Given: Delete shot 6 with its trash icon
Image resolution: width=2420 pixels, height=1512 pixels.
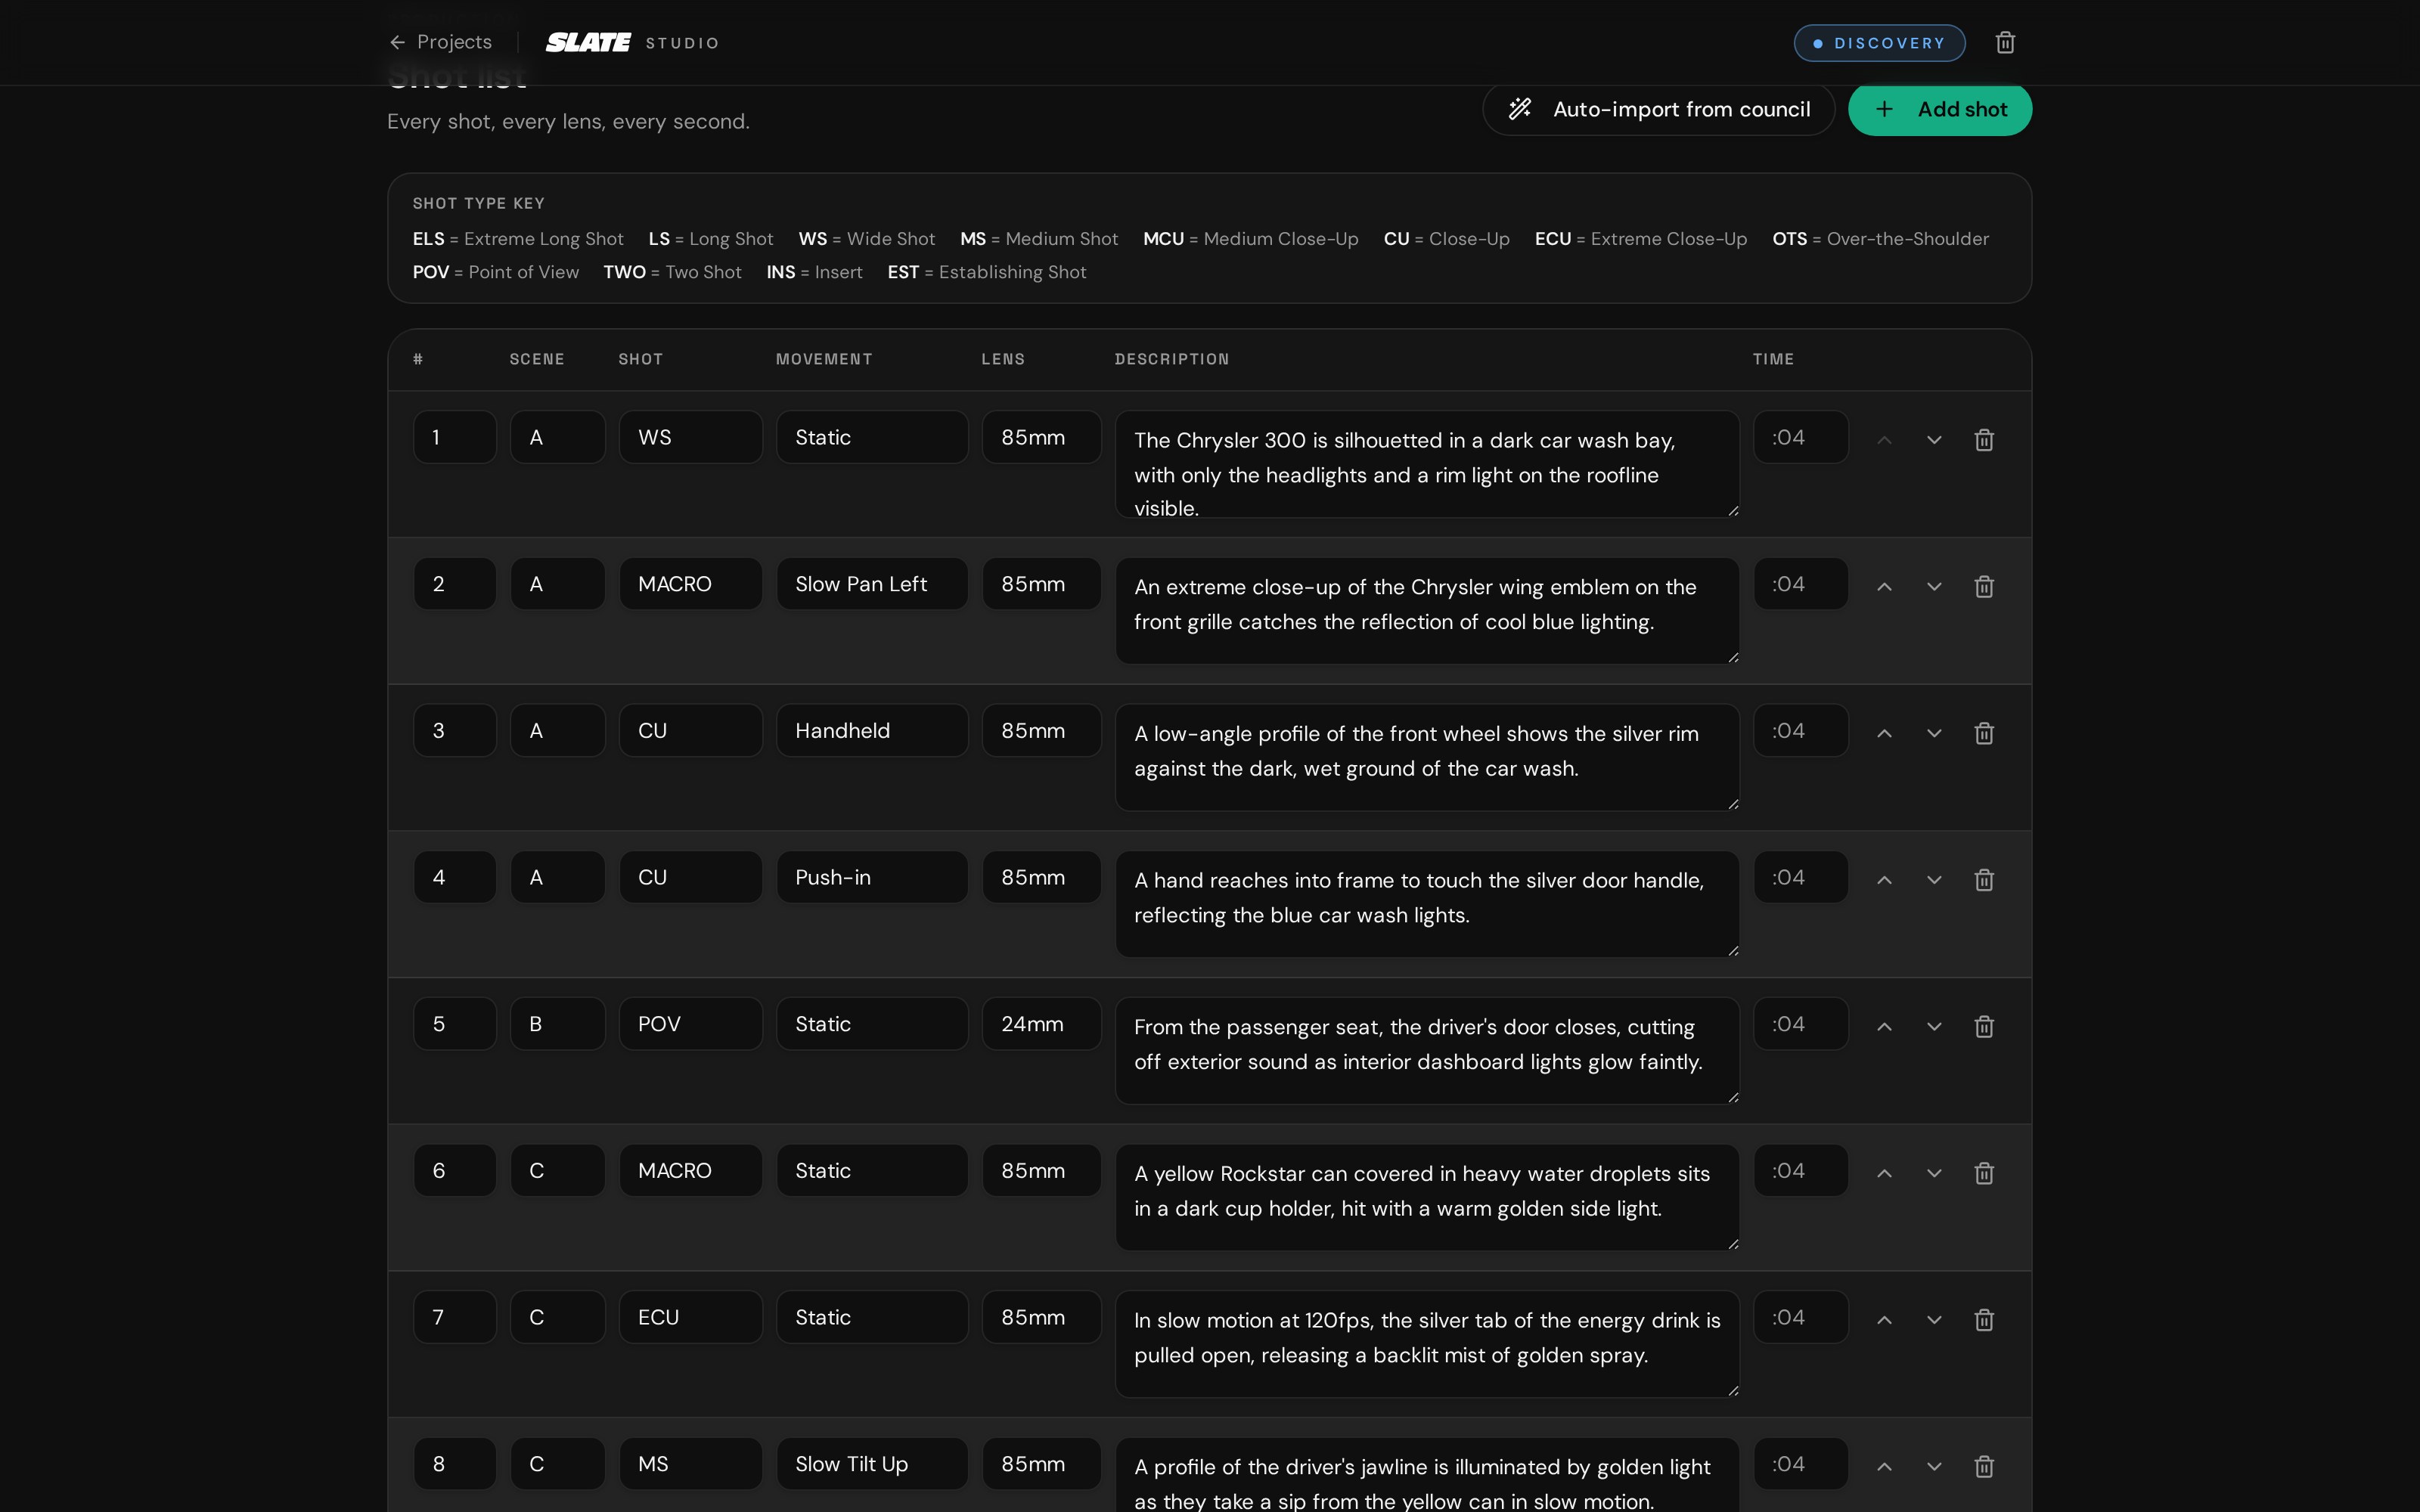Looking at the screenshot, I should coord(1984,1173).
